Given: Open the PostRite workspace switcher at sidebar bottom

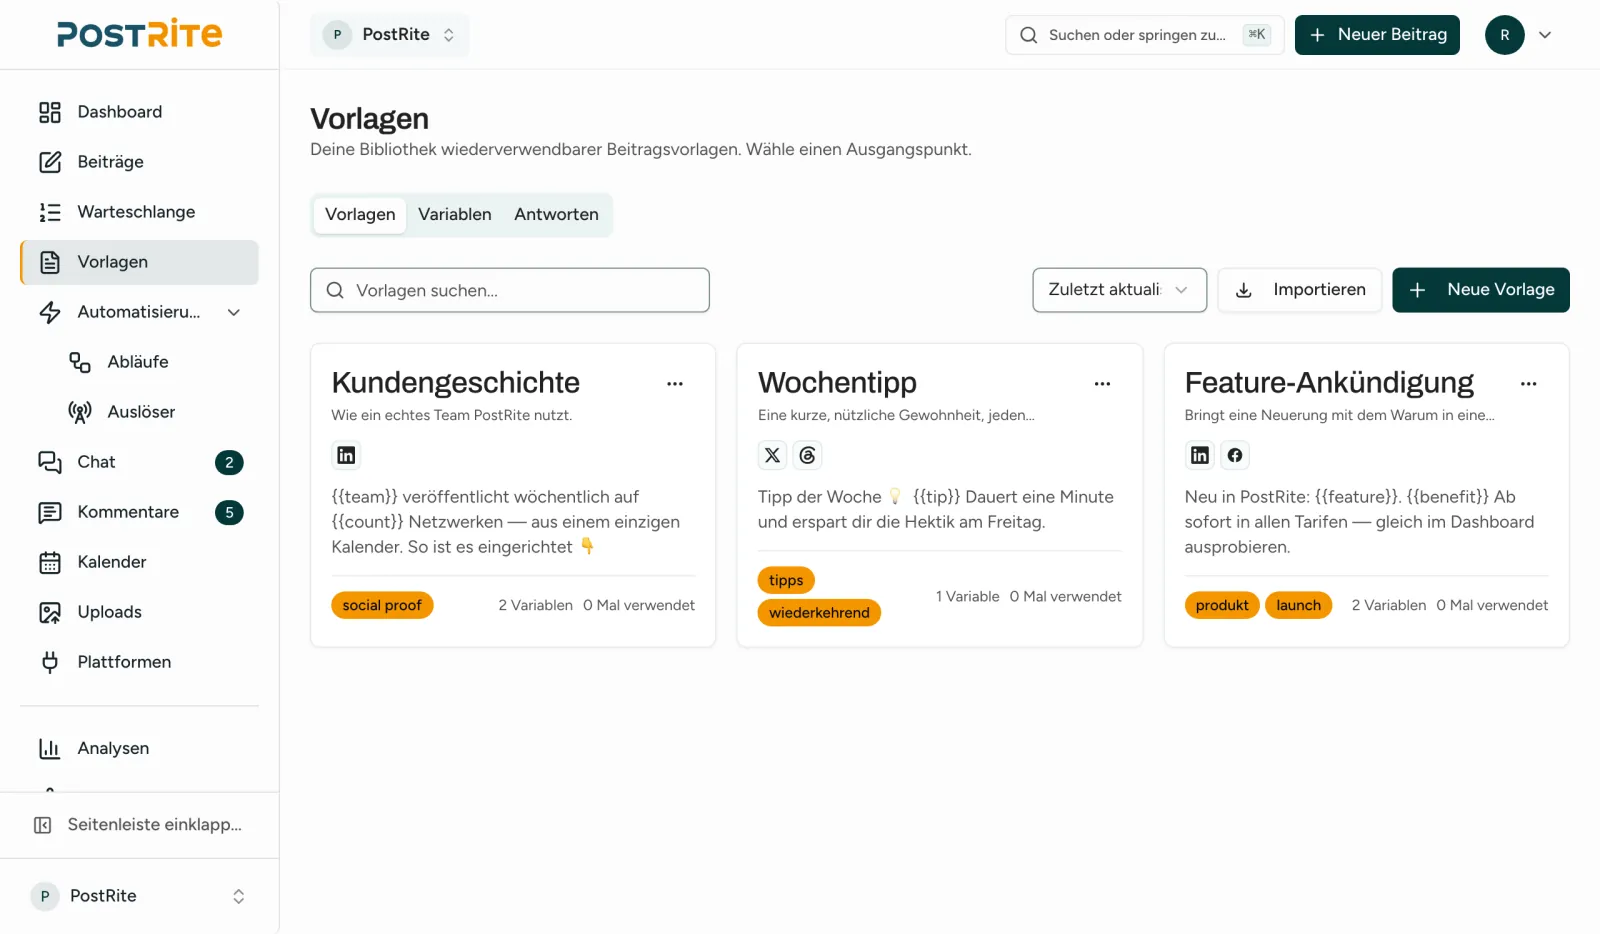Looking at the screenshot, I should tap(139, 896).
